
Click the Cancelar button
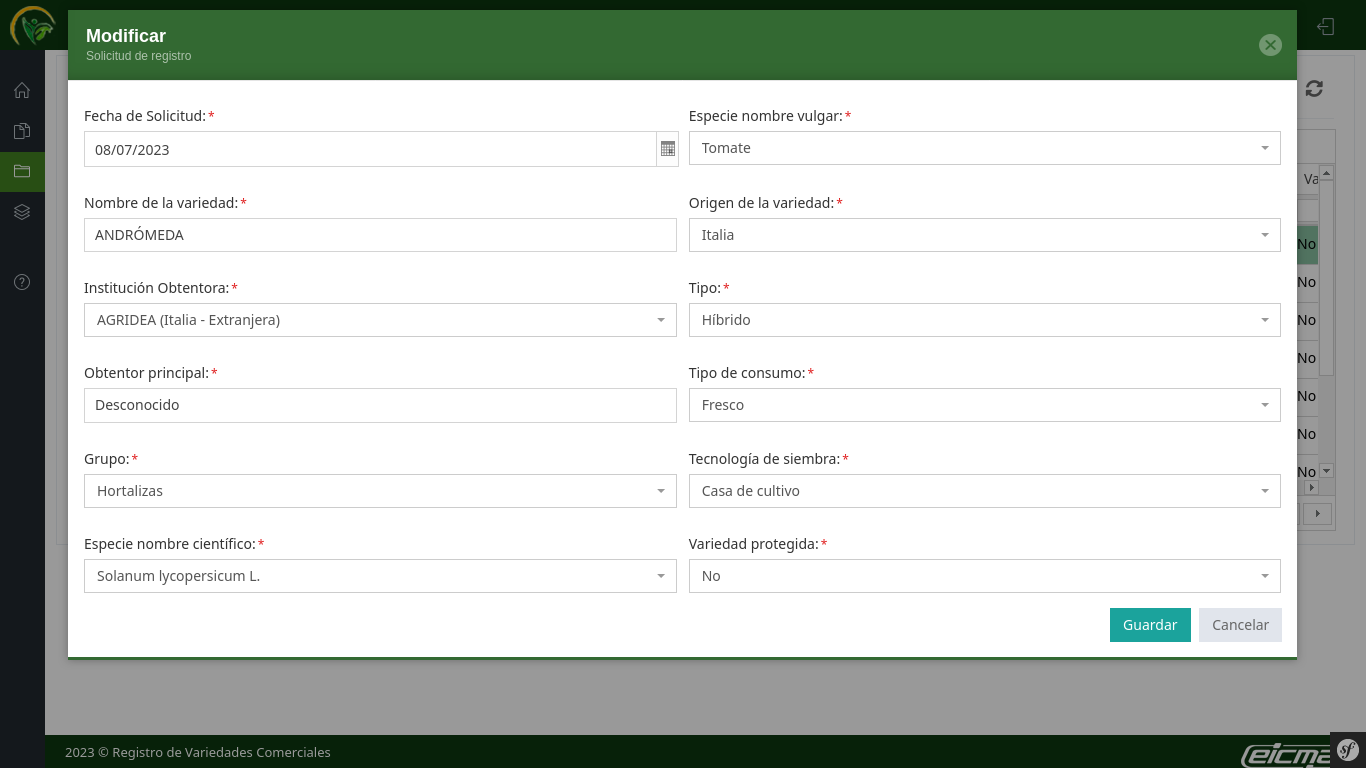click(x=1240, y=625)
